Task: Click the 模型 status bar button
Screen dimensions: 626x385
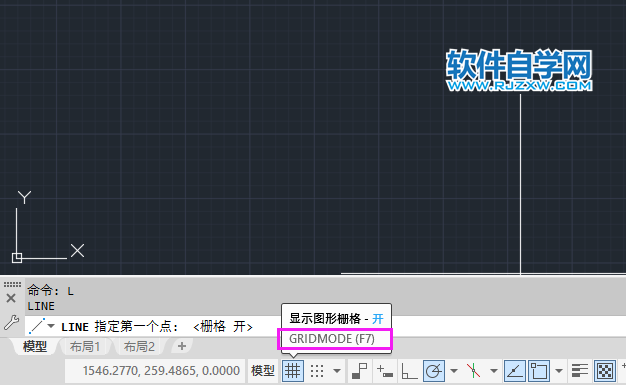Action: pos(263,371)
